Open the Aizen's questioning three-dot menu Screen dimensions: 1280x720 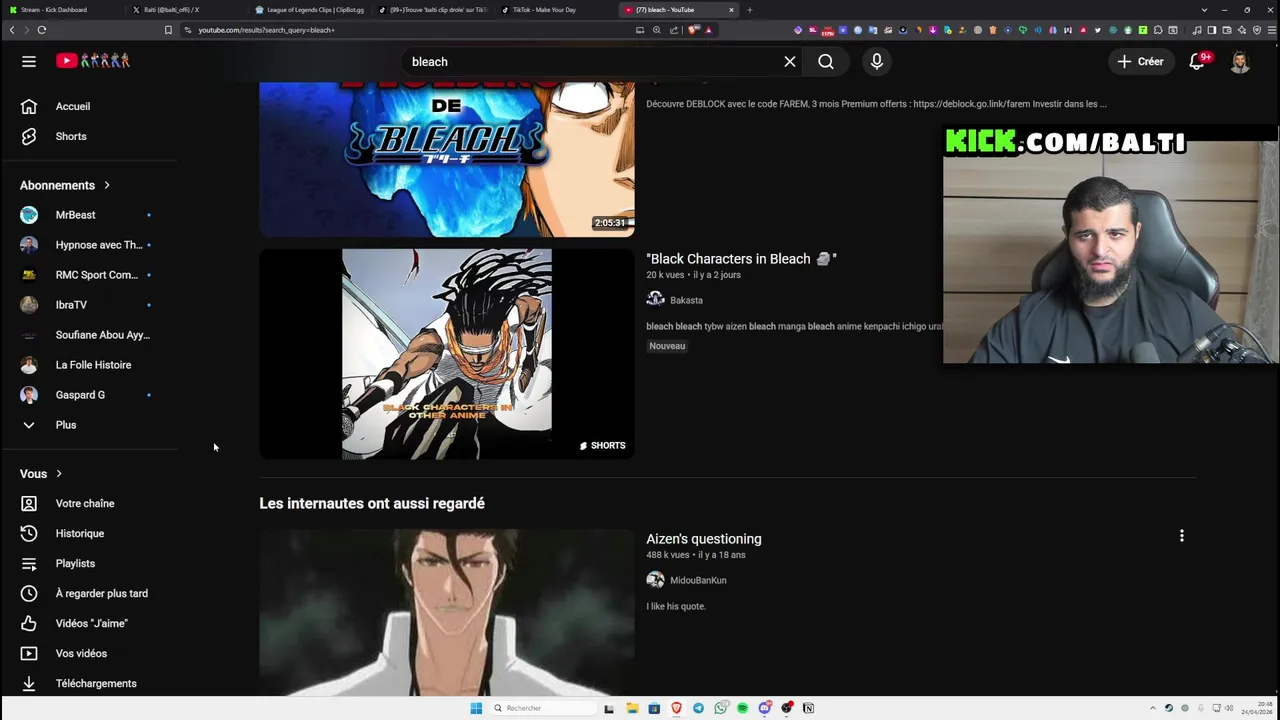pos(1181,536)
